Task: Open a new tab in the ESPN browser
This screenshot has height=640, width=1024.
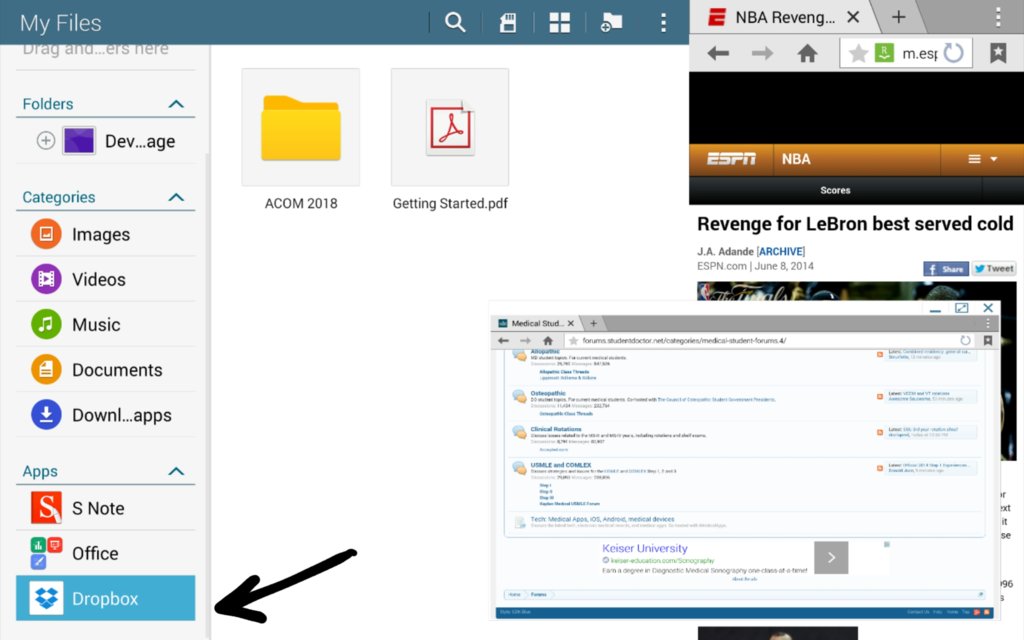Action: pyautogui.click(x=899, y=18)
